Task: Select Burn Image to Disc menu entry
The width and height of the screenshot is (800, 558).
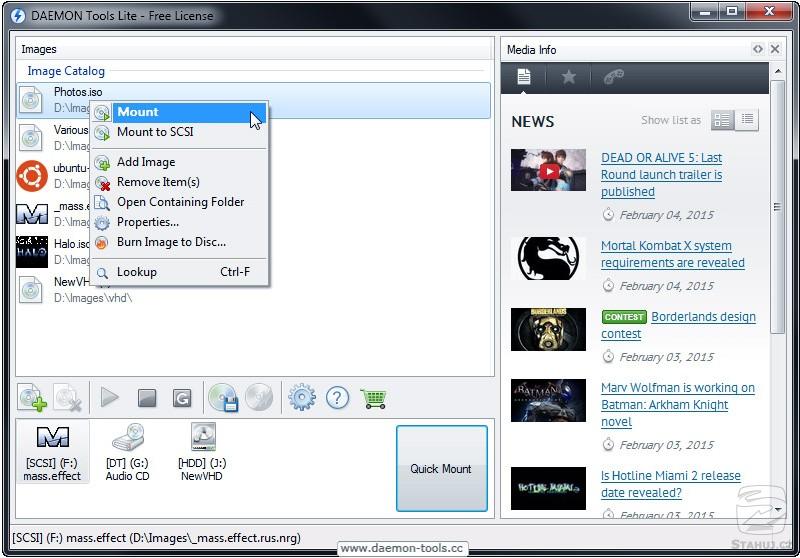Action: click(x=171, y=242)
